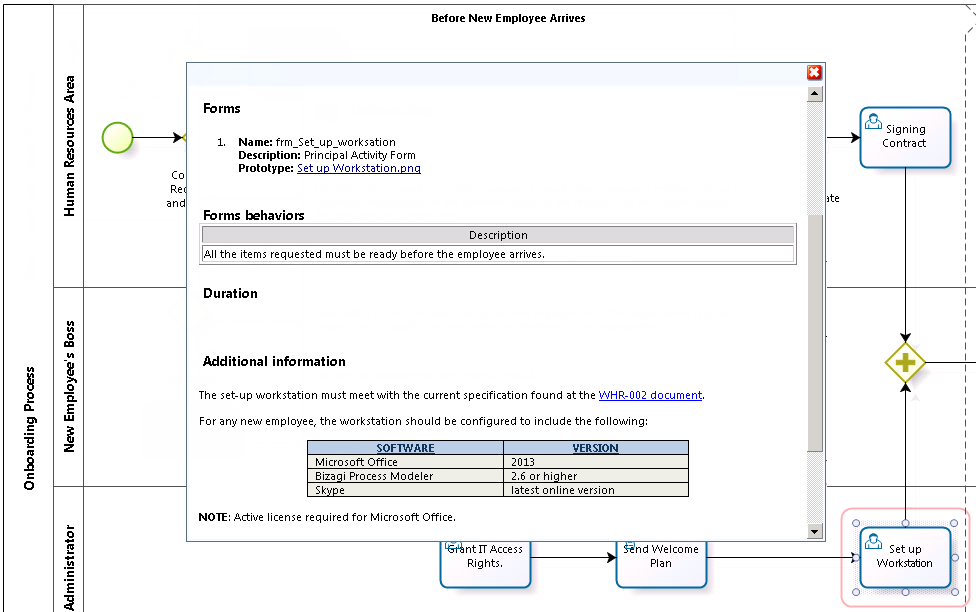Select the New Employee's Boss lane header
Screen dimensions: 976x612
tap(69, 387)
